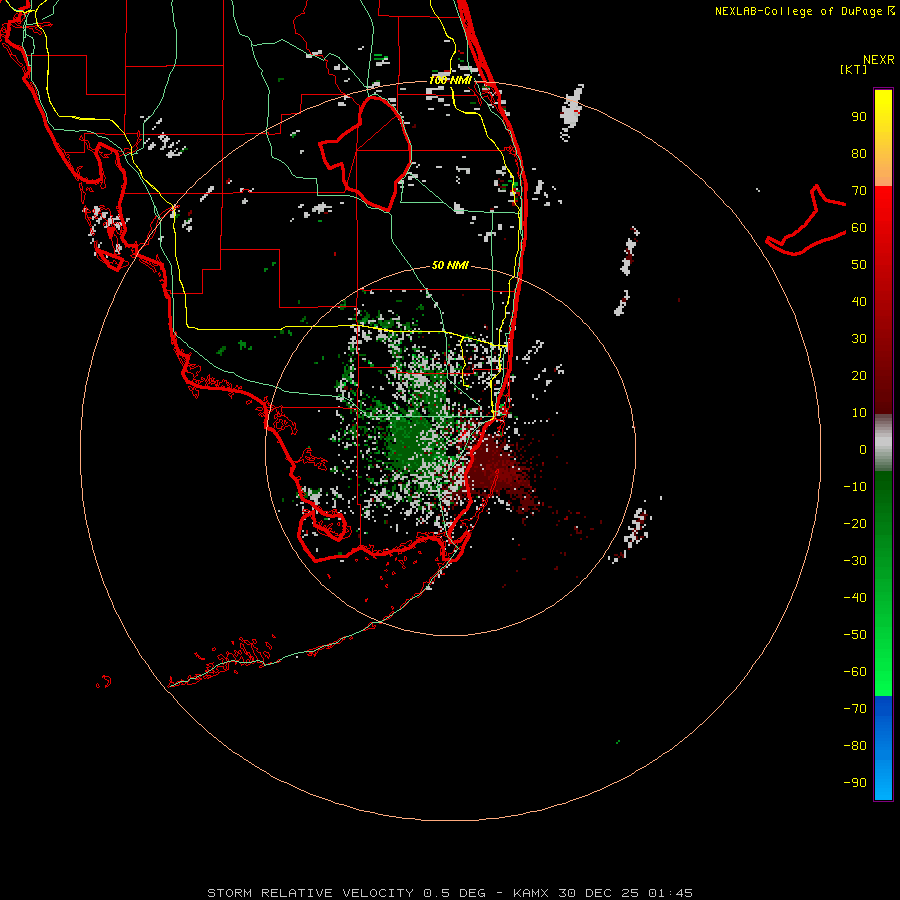Click the -30 scale value
The image size is (900, 900).
(x=855, y=561)
